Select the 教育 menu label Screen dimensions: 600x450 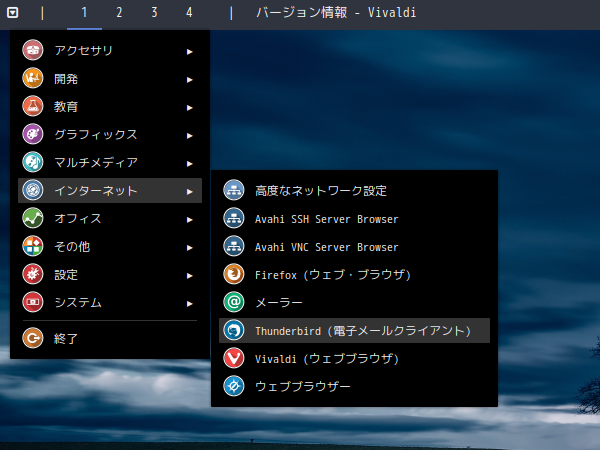[x=66, y=107]
